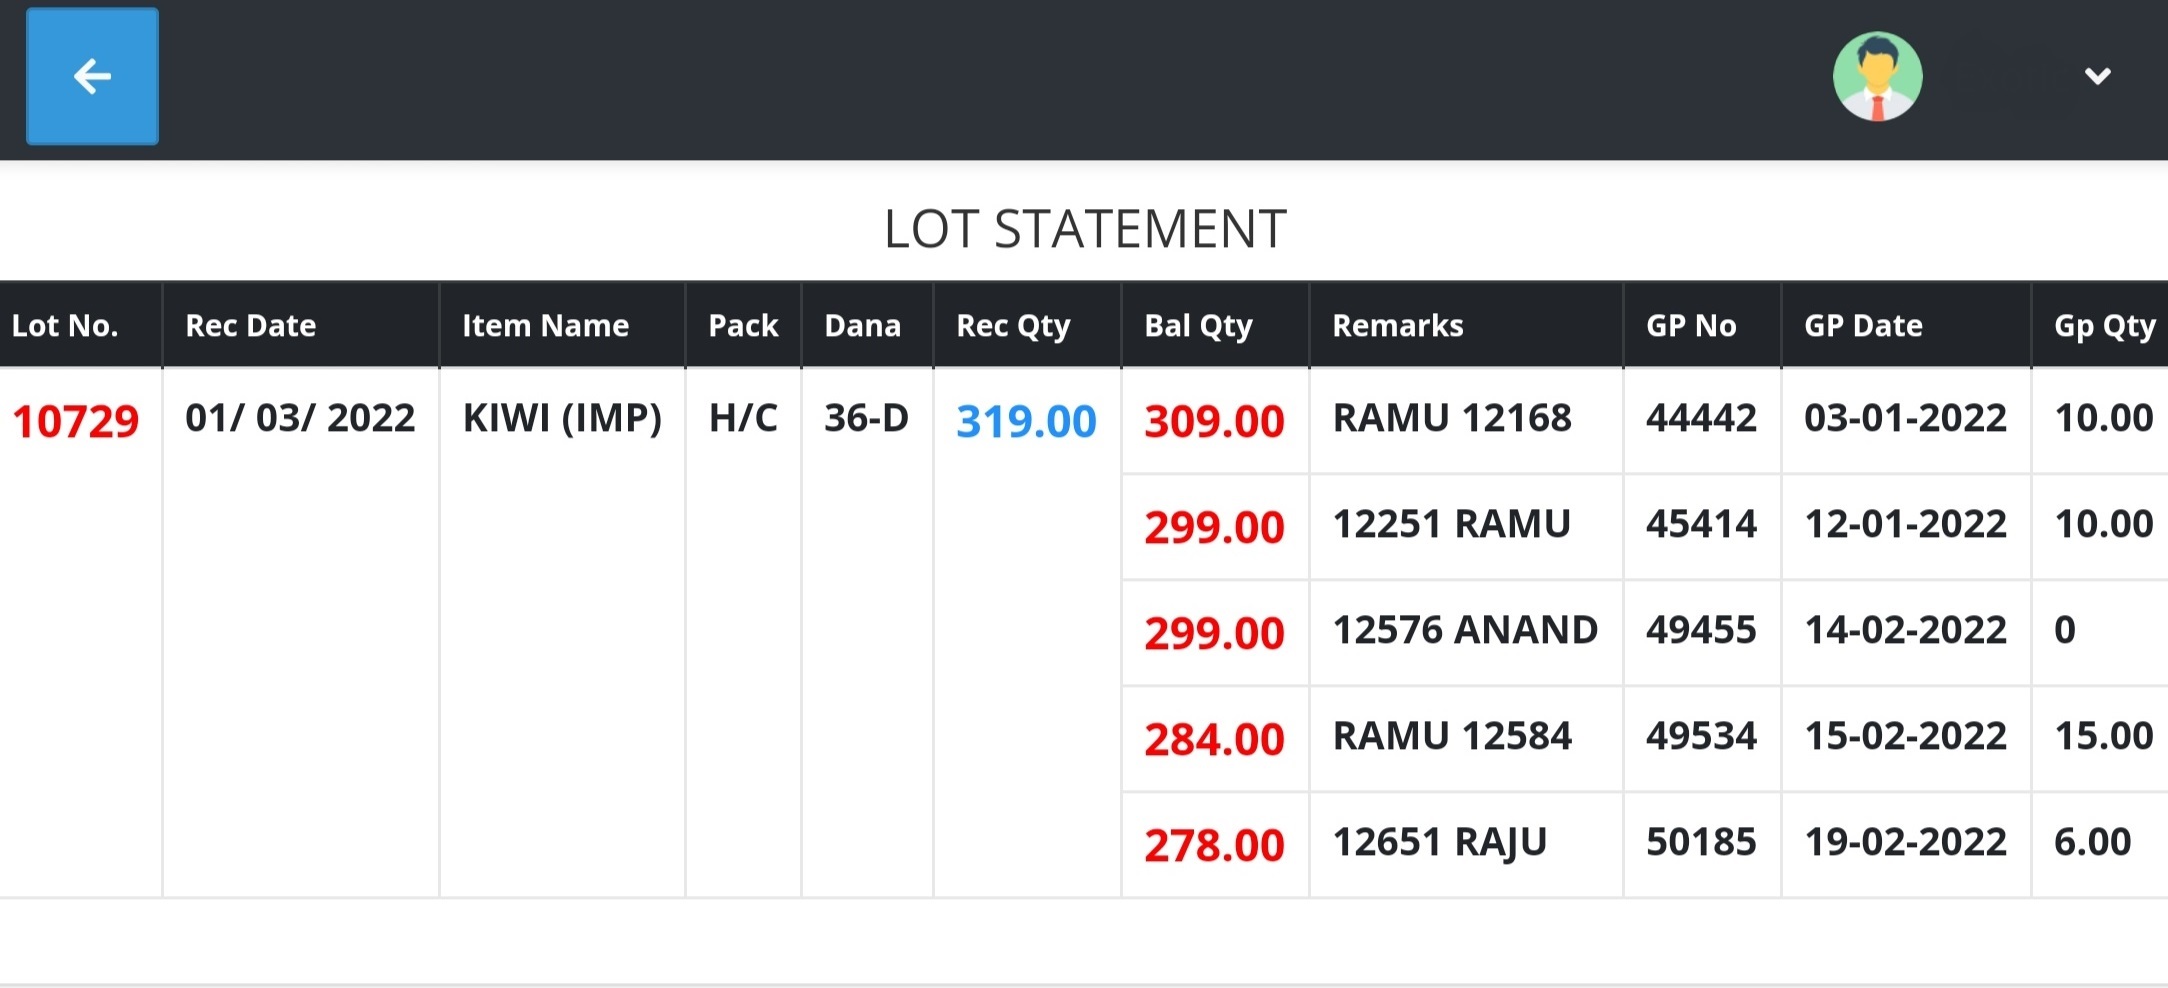This screenshot has height=988, width=2168.
Task: Open lot number 10729
Action: coord(75,421)
